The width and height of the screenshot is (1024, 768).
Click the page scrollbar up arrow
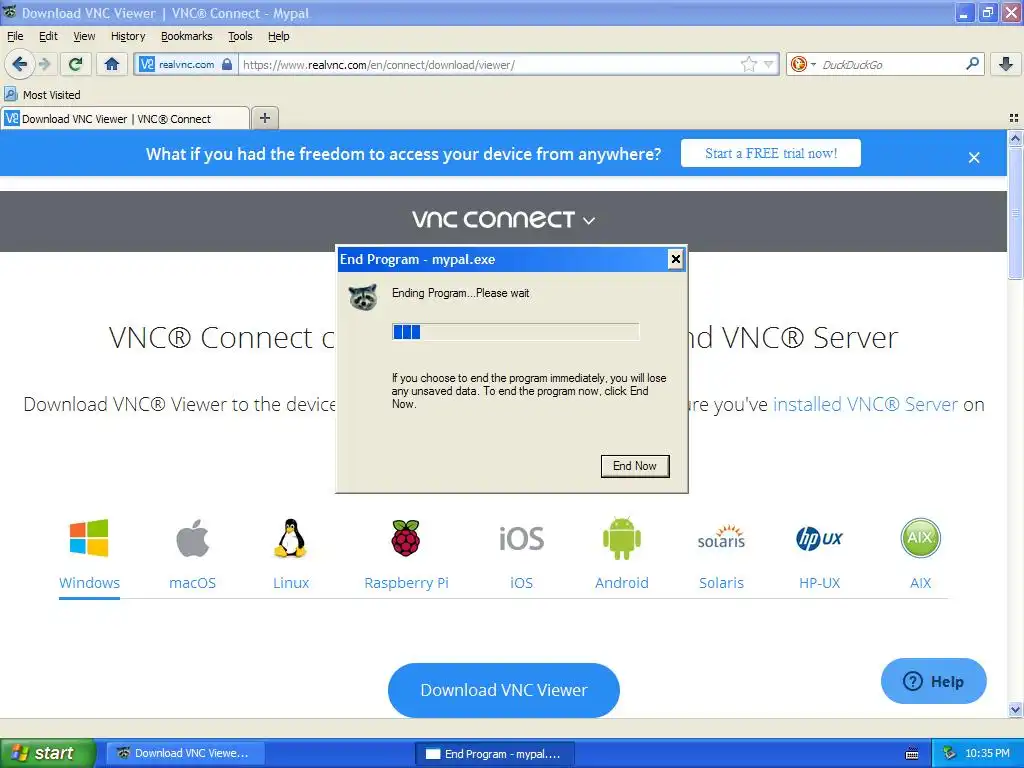1015,138
